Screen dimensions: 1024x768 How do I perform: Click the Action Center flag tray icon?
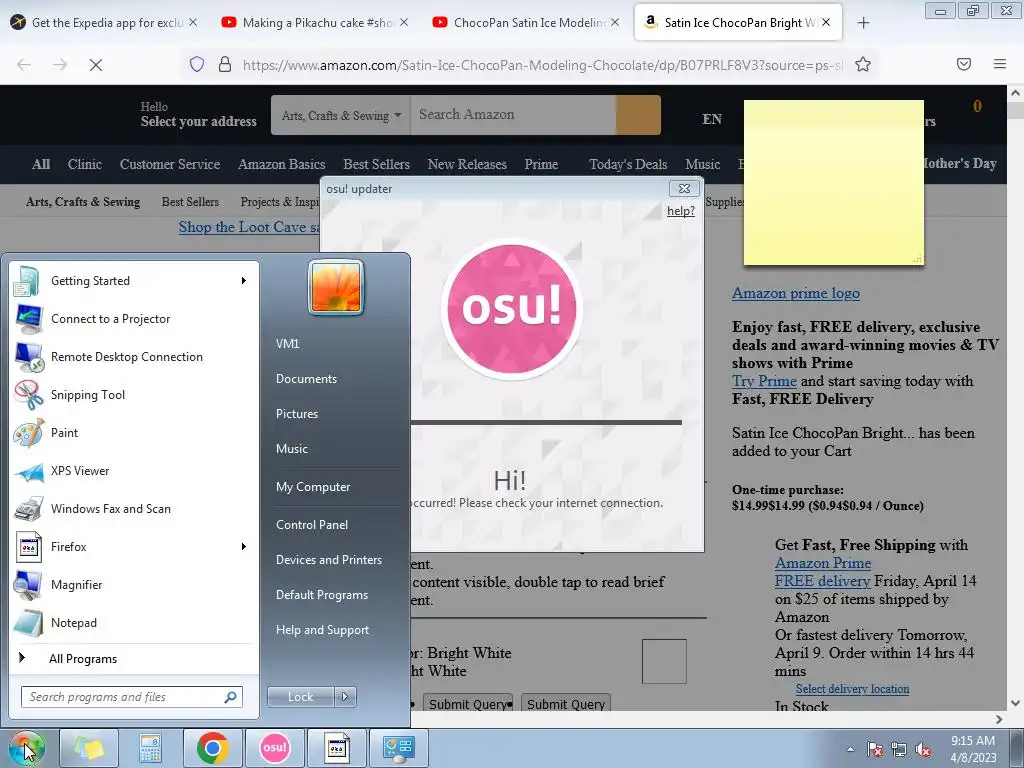874,749
